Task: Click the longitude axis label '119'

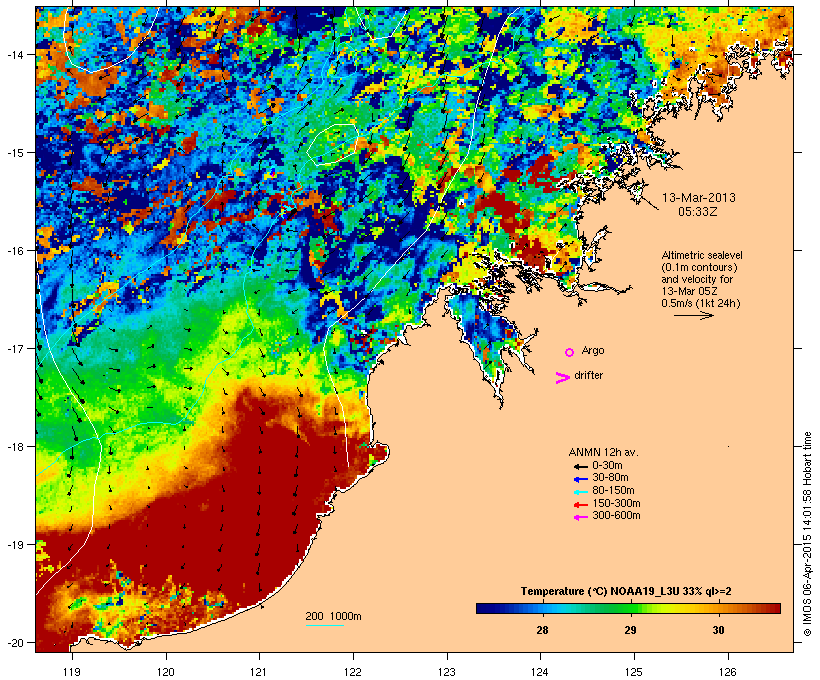Action: tap(72, 672)
